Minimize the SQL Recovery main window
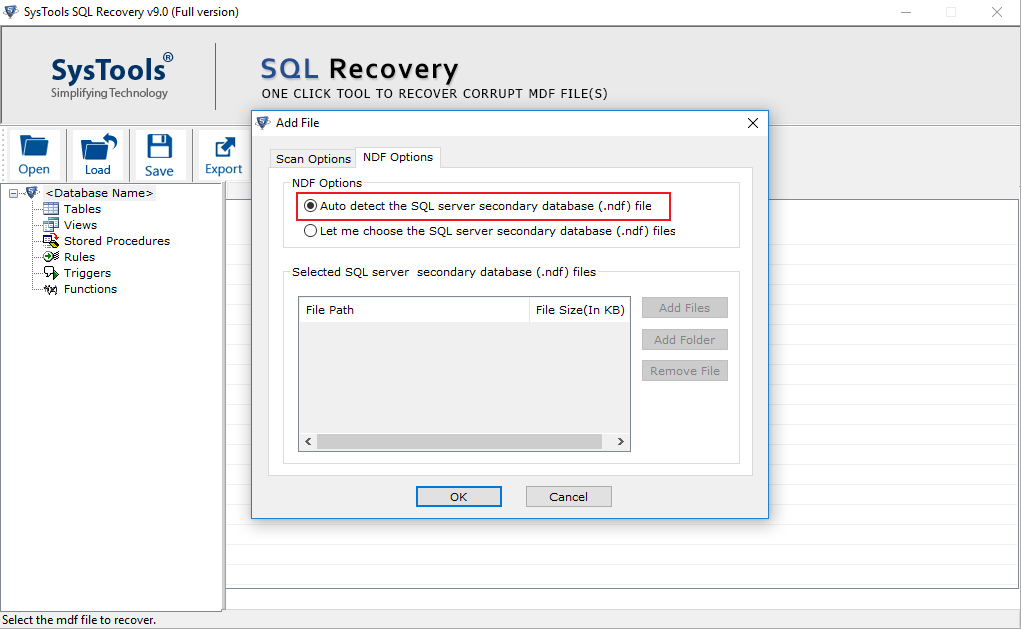The width and height of the screenshot is (1021, 629). click(906, 12)
